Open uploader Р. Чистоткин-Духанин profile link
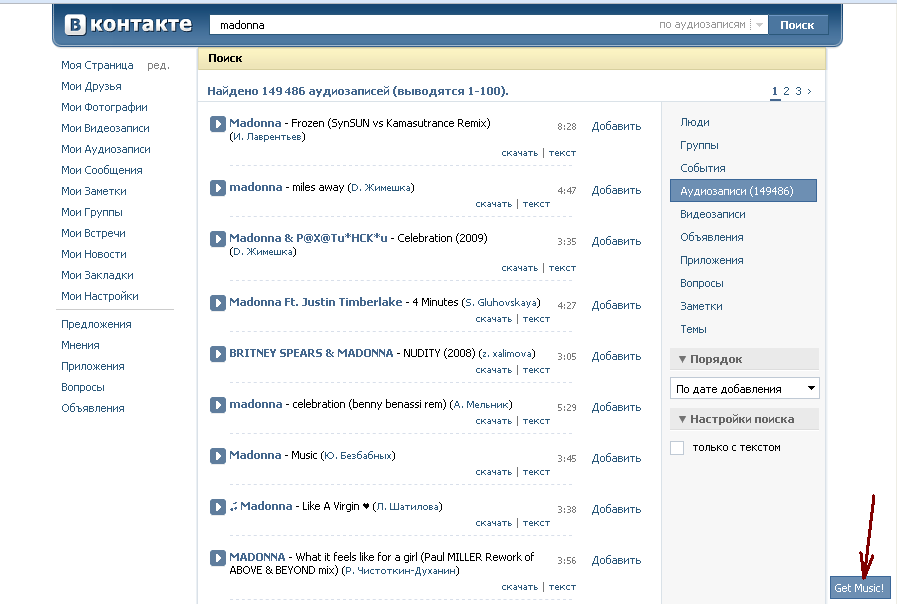 [401, 571]
